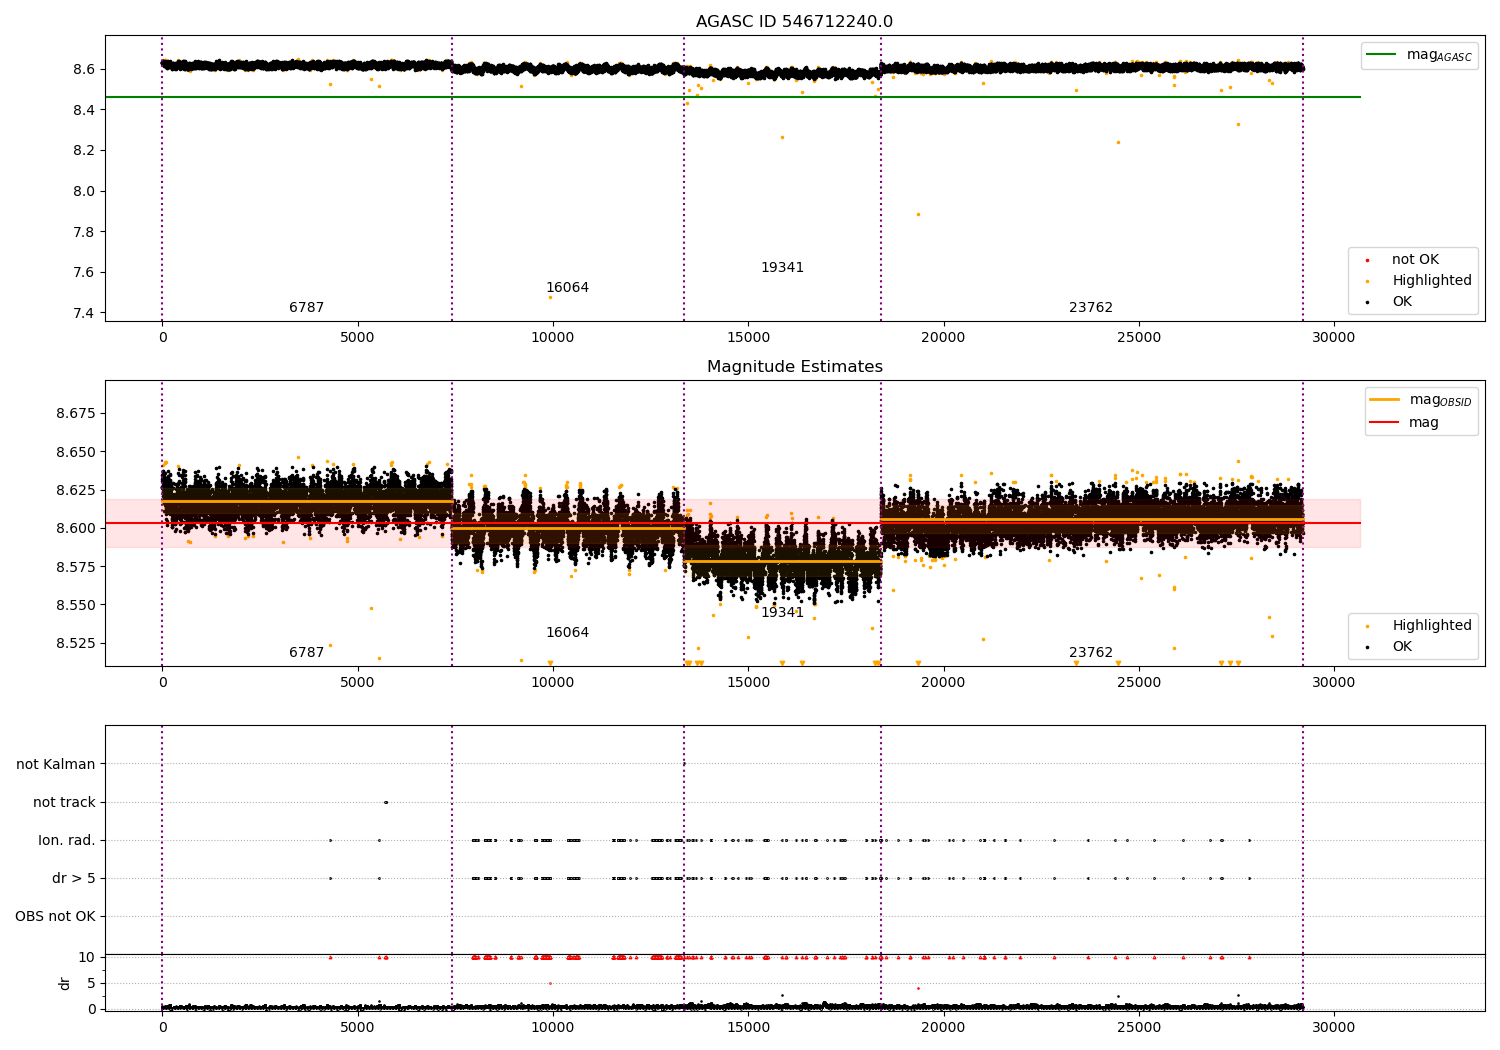Click the 'not Kalman' row label
Screen dimensions: 1500x1050
[x=56, y=765]
